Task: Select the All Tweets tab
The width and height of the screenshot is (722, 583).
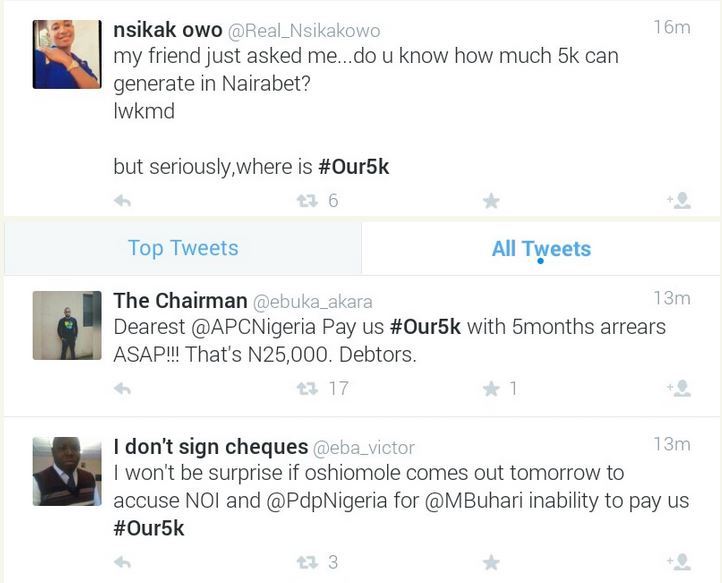Action: tap(541, 248)
